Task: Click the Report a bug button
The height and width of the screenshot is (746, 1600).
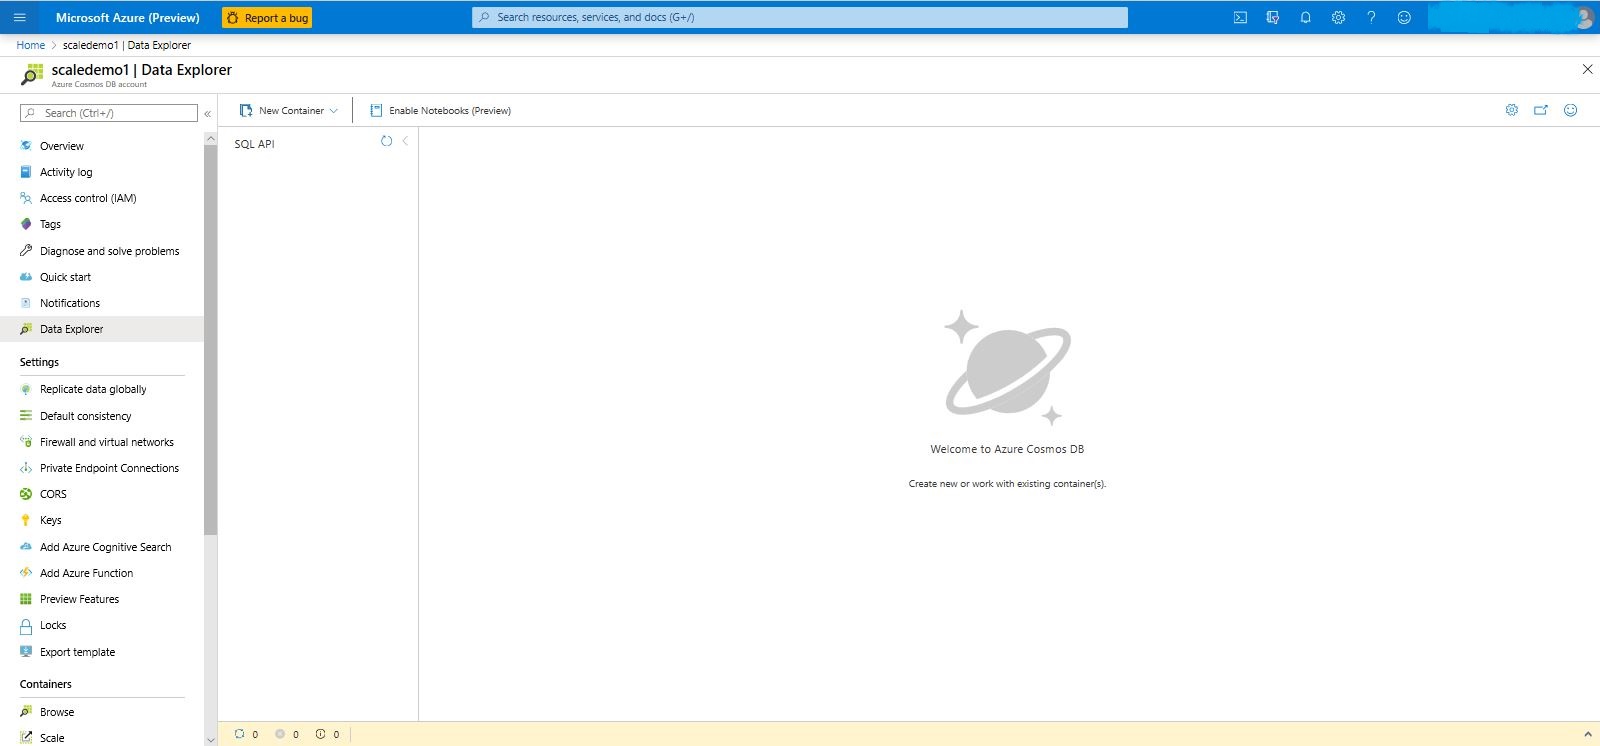Action: click(267, 18)
